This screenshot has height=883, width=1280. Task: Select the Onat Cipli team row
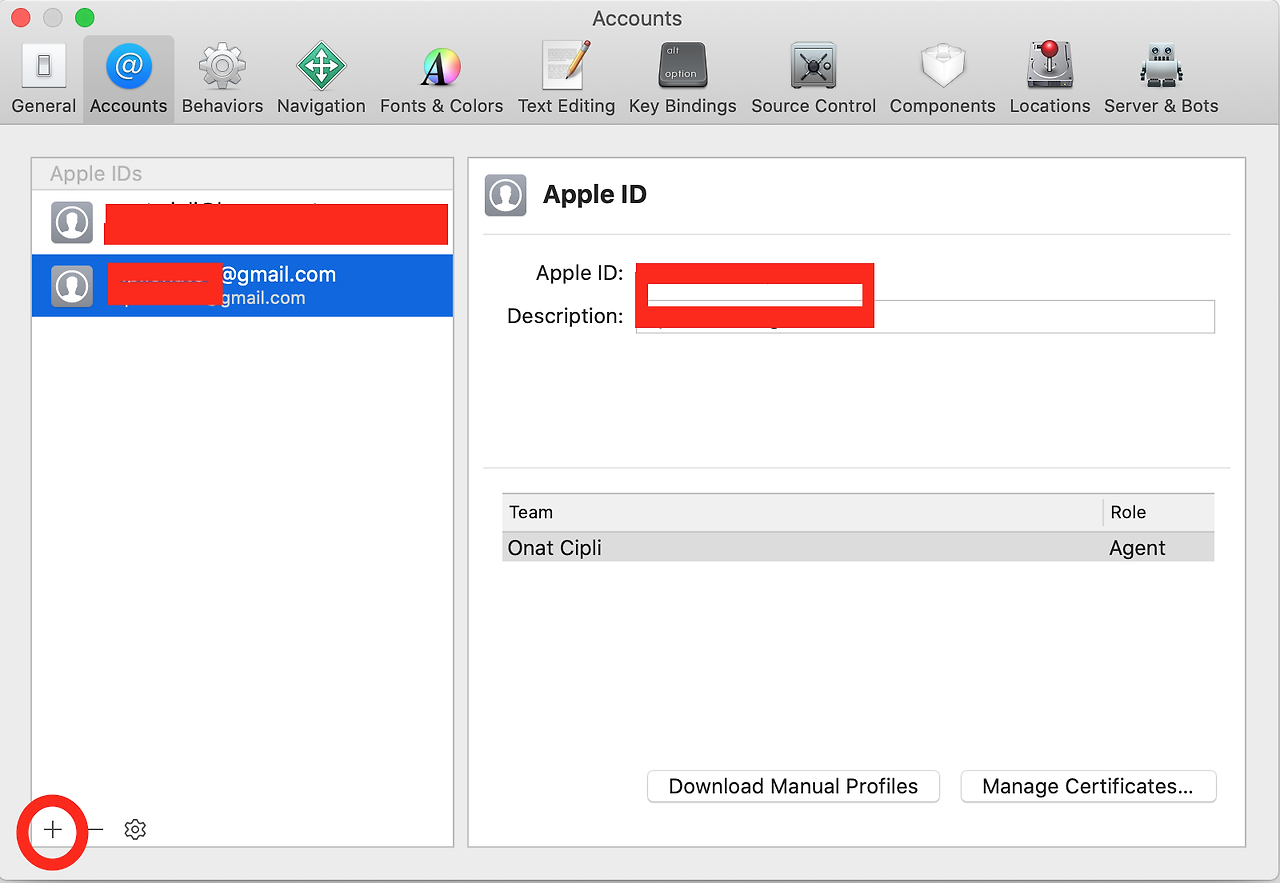click(x=858, y=547)
